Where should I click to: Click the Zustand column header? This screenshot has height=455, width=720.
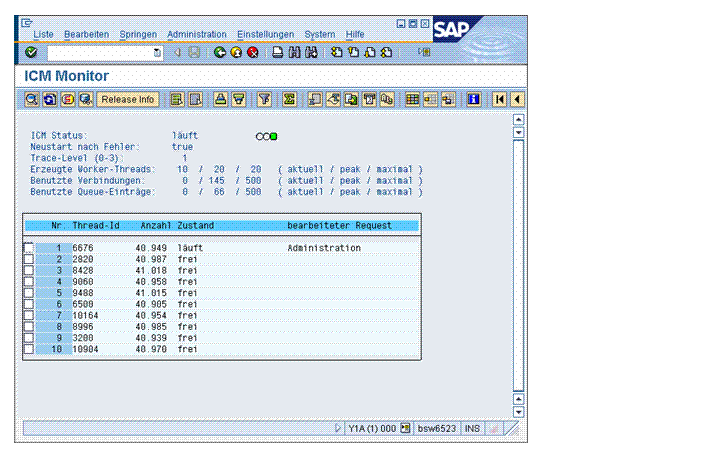196,225
